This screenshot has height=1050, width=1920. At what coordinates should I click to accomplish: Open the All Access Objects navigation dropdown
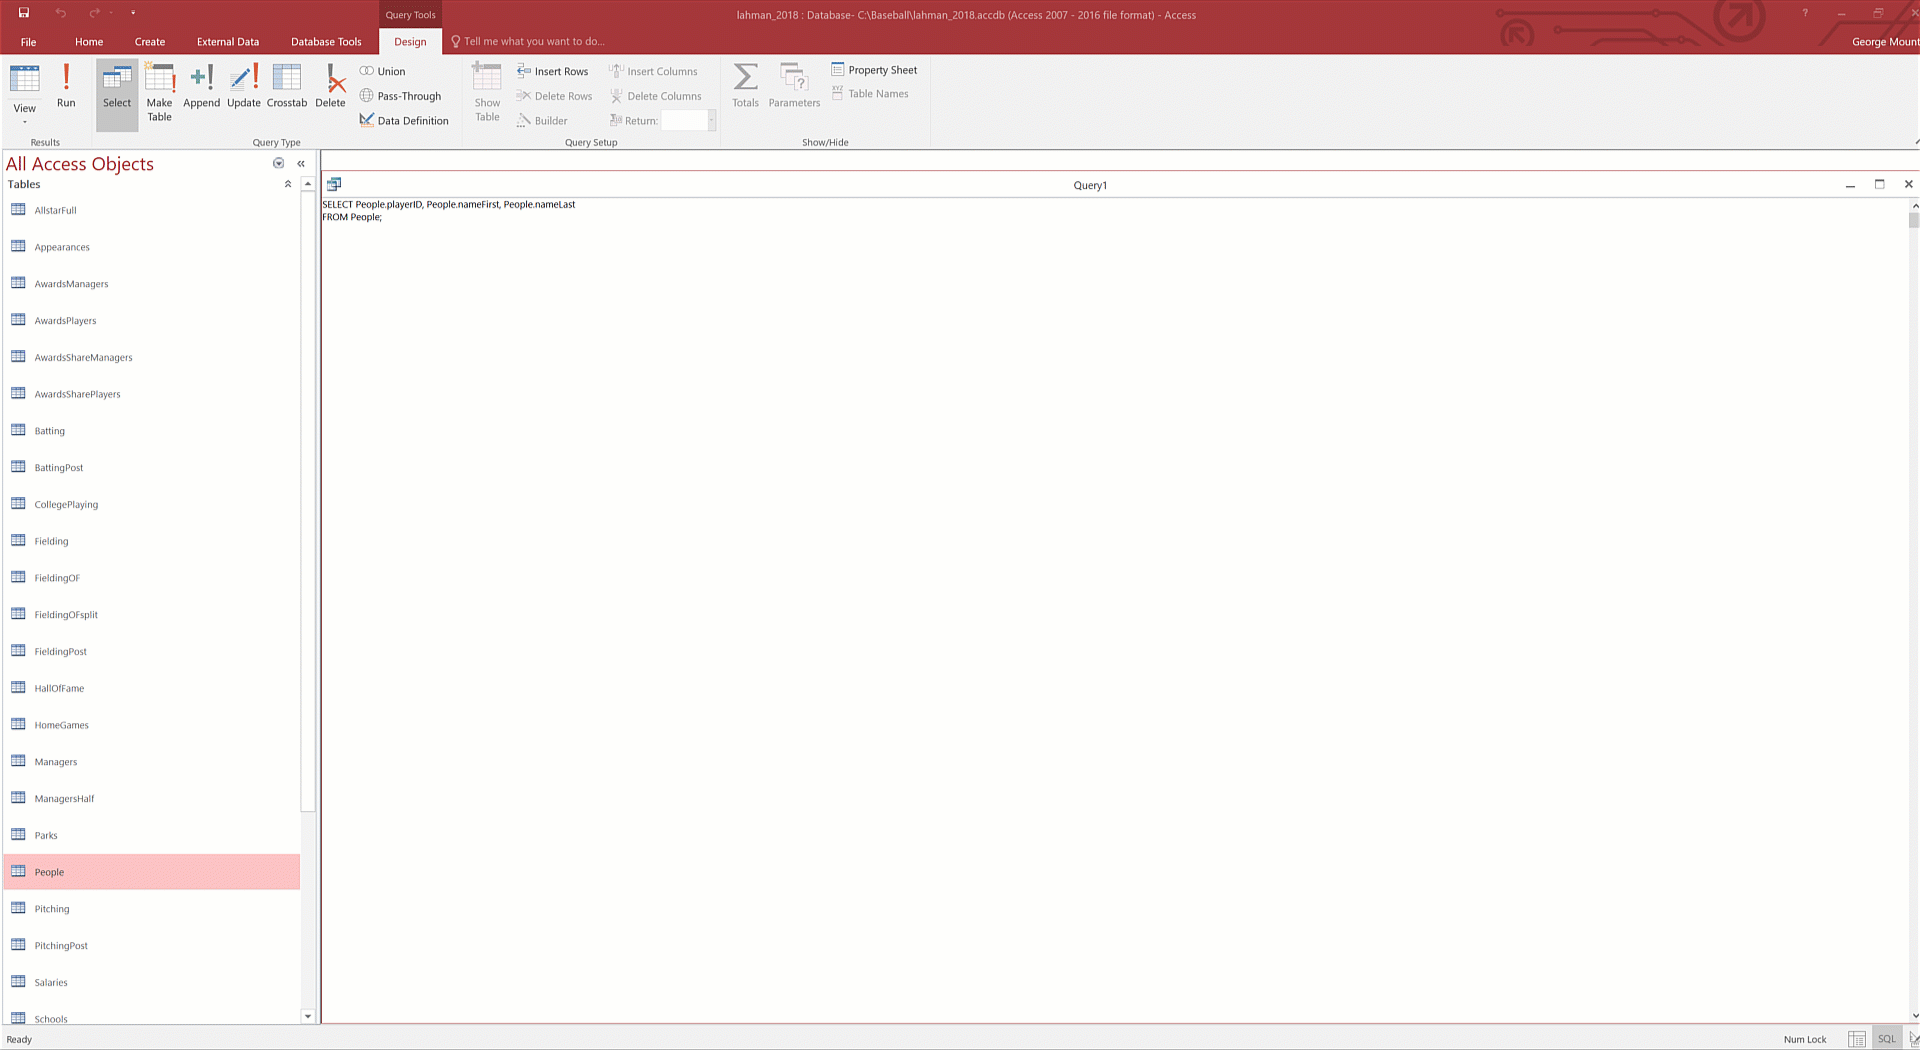click(x=279, y=163)
